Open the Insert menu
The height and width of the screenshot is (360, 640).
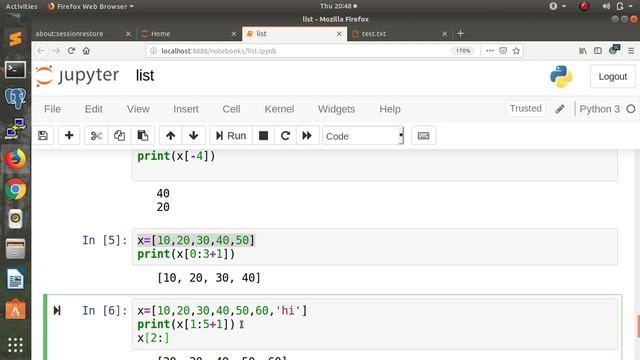point(186,109)
